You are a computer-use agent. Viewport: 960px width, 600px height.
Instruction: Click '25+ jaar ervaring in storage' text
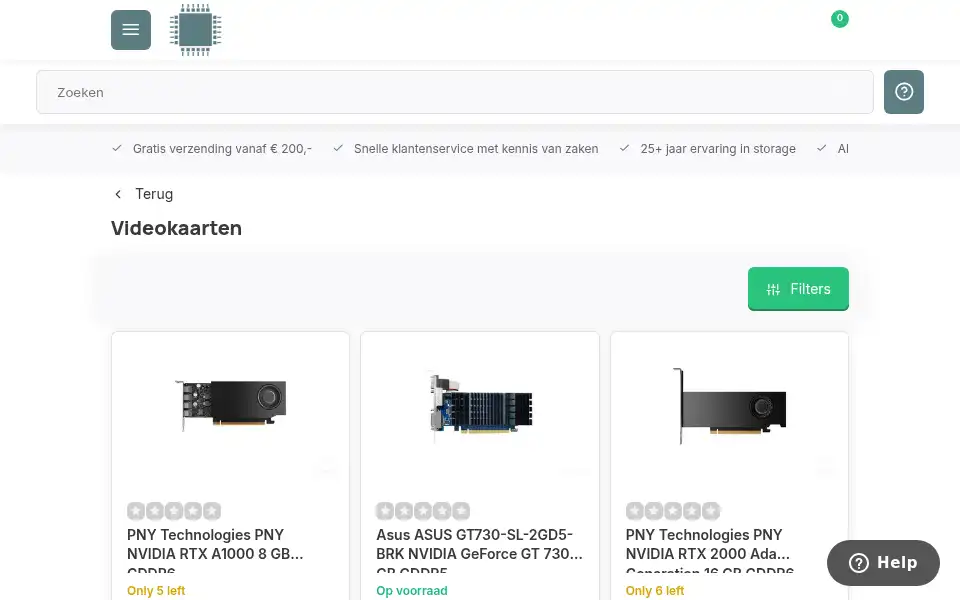718,149
